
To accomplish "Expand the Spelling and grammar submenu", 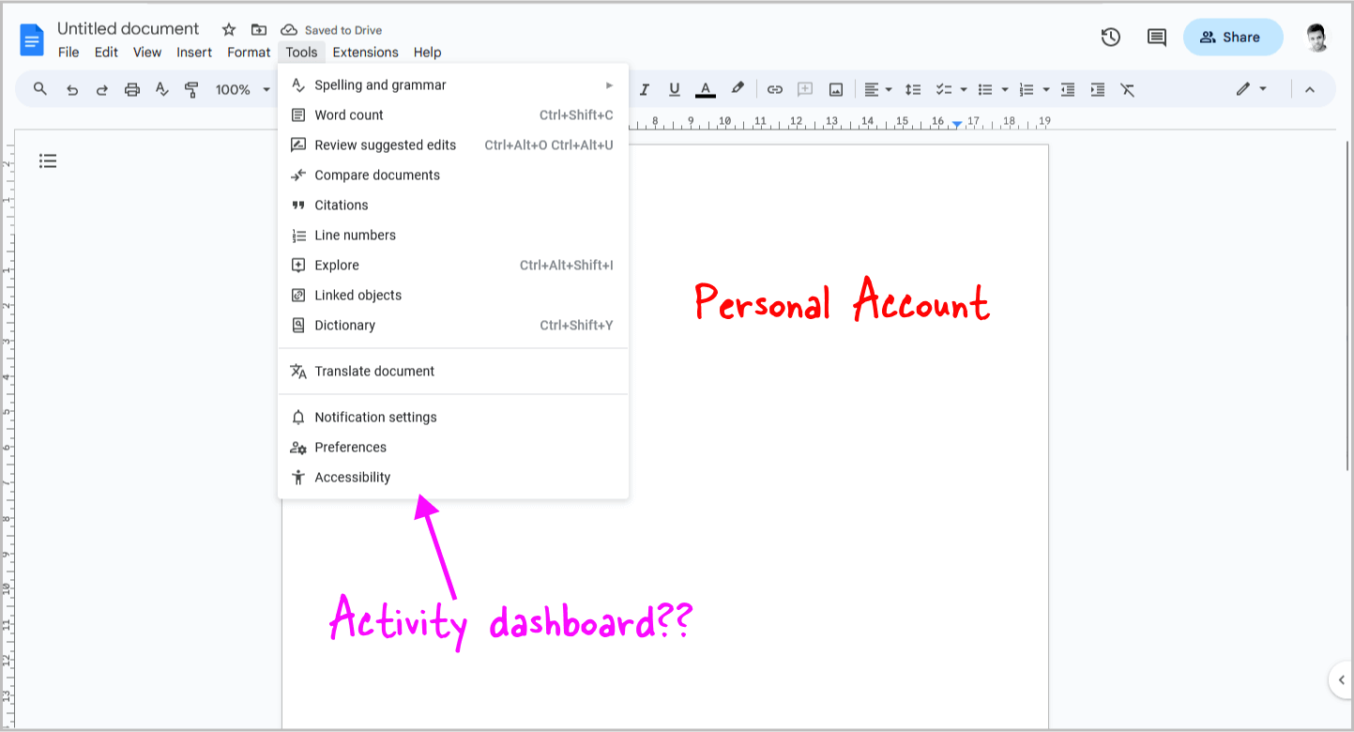I will pyautogui.click(x=453, y=85).
